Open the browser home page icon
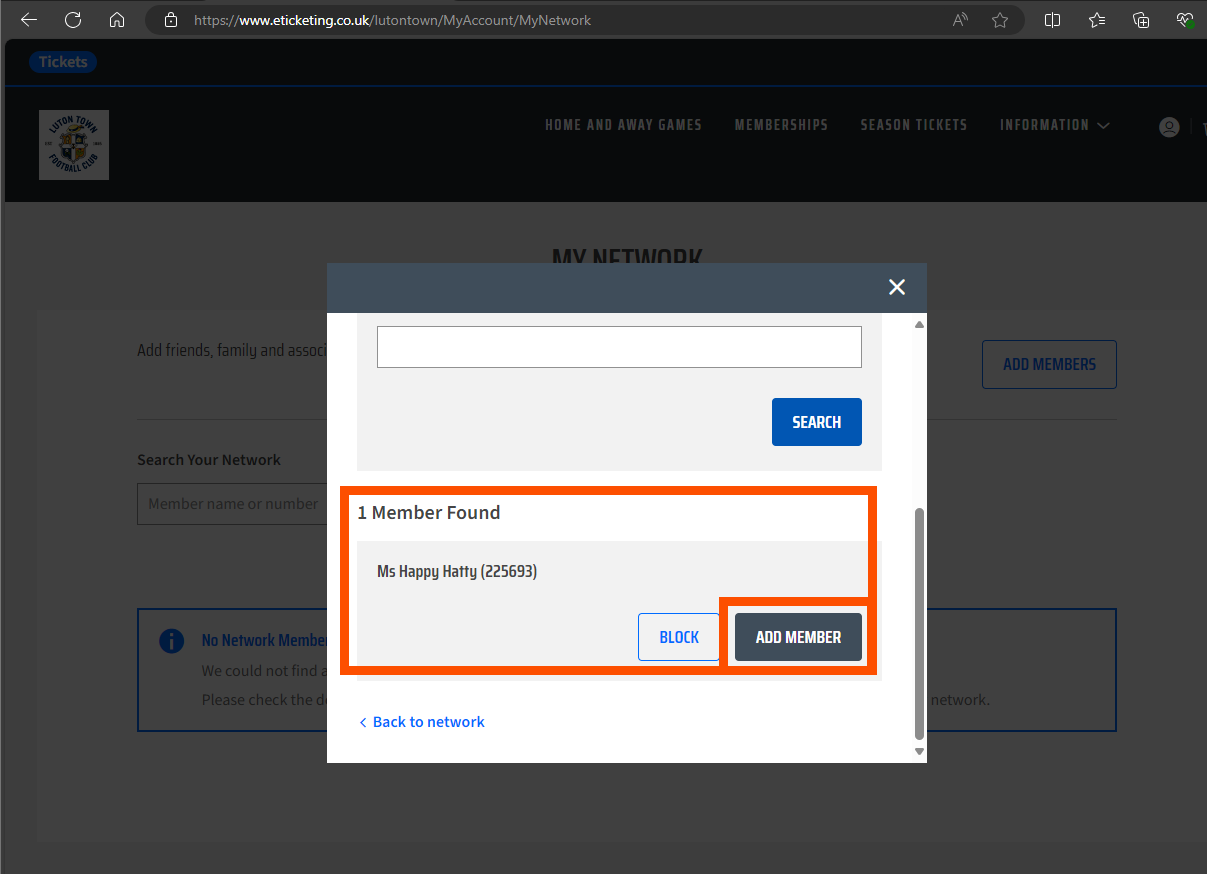This screenshot has width=1207, height=874. [x=117, y=20]
